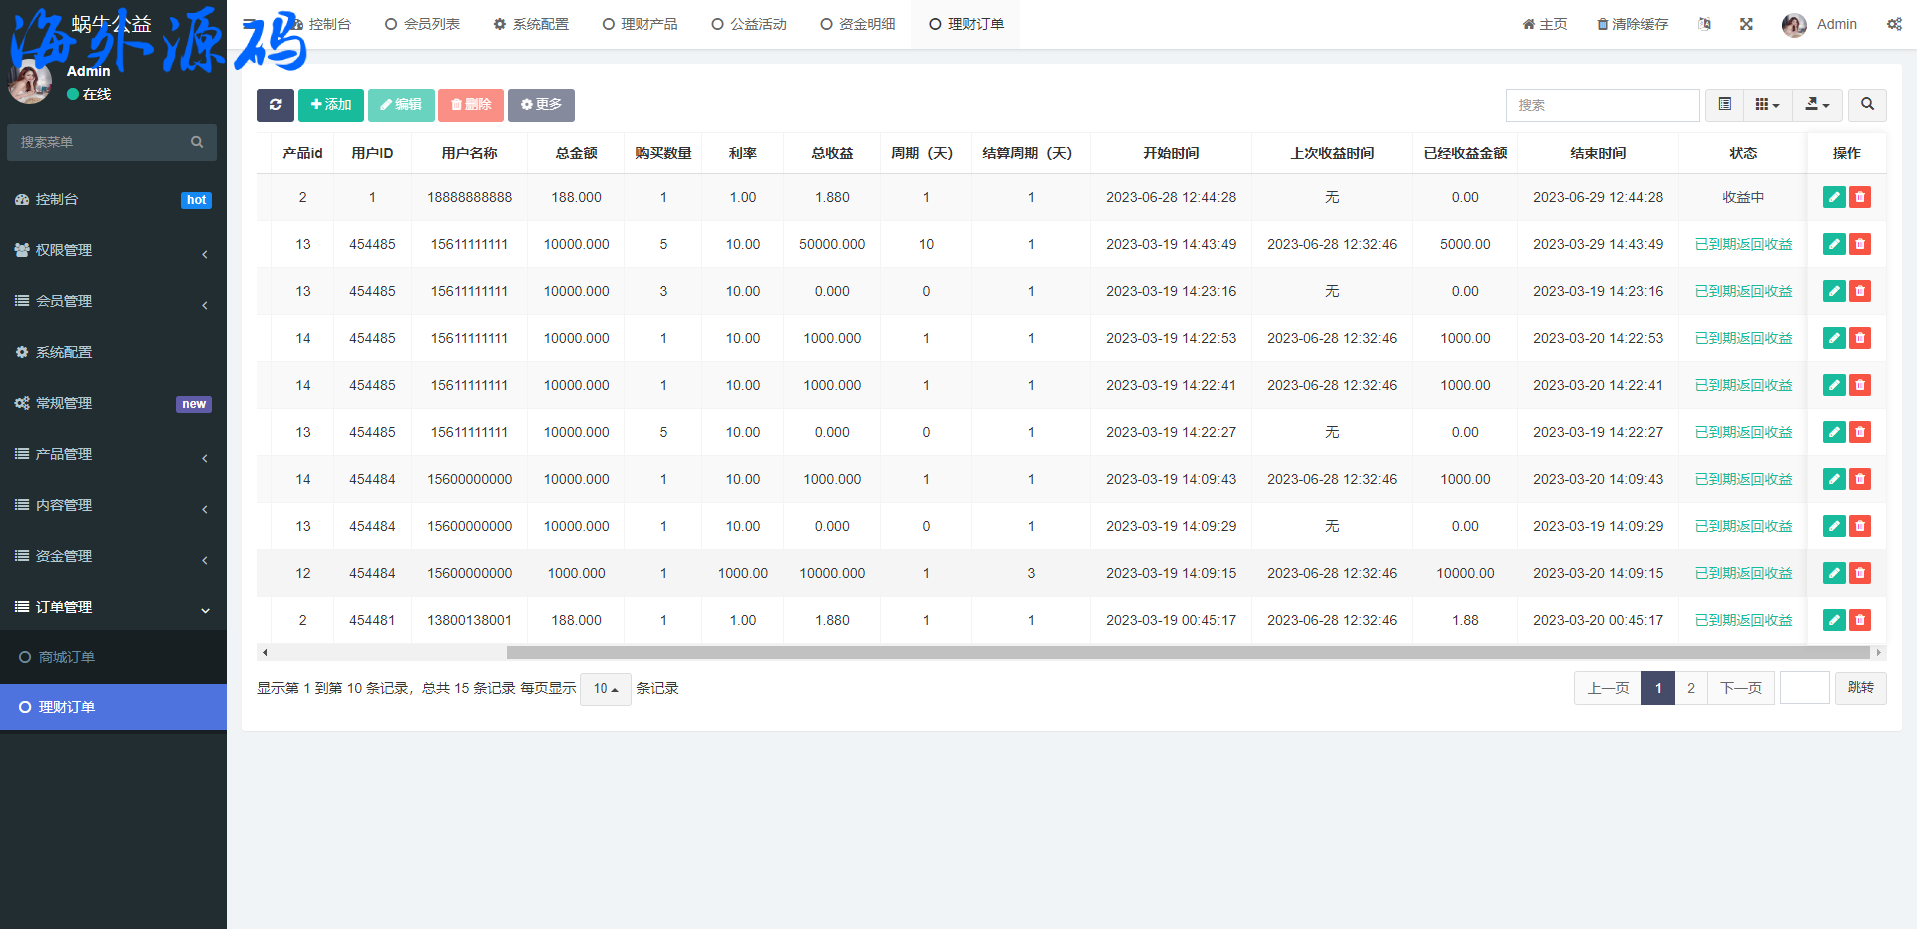Edit the first order row with pencil icon
Image resolution: width=1917 pixels, height=929 pixels.
coord(1833,197)
